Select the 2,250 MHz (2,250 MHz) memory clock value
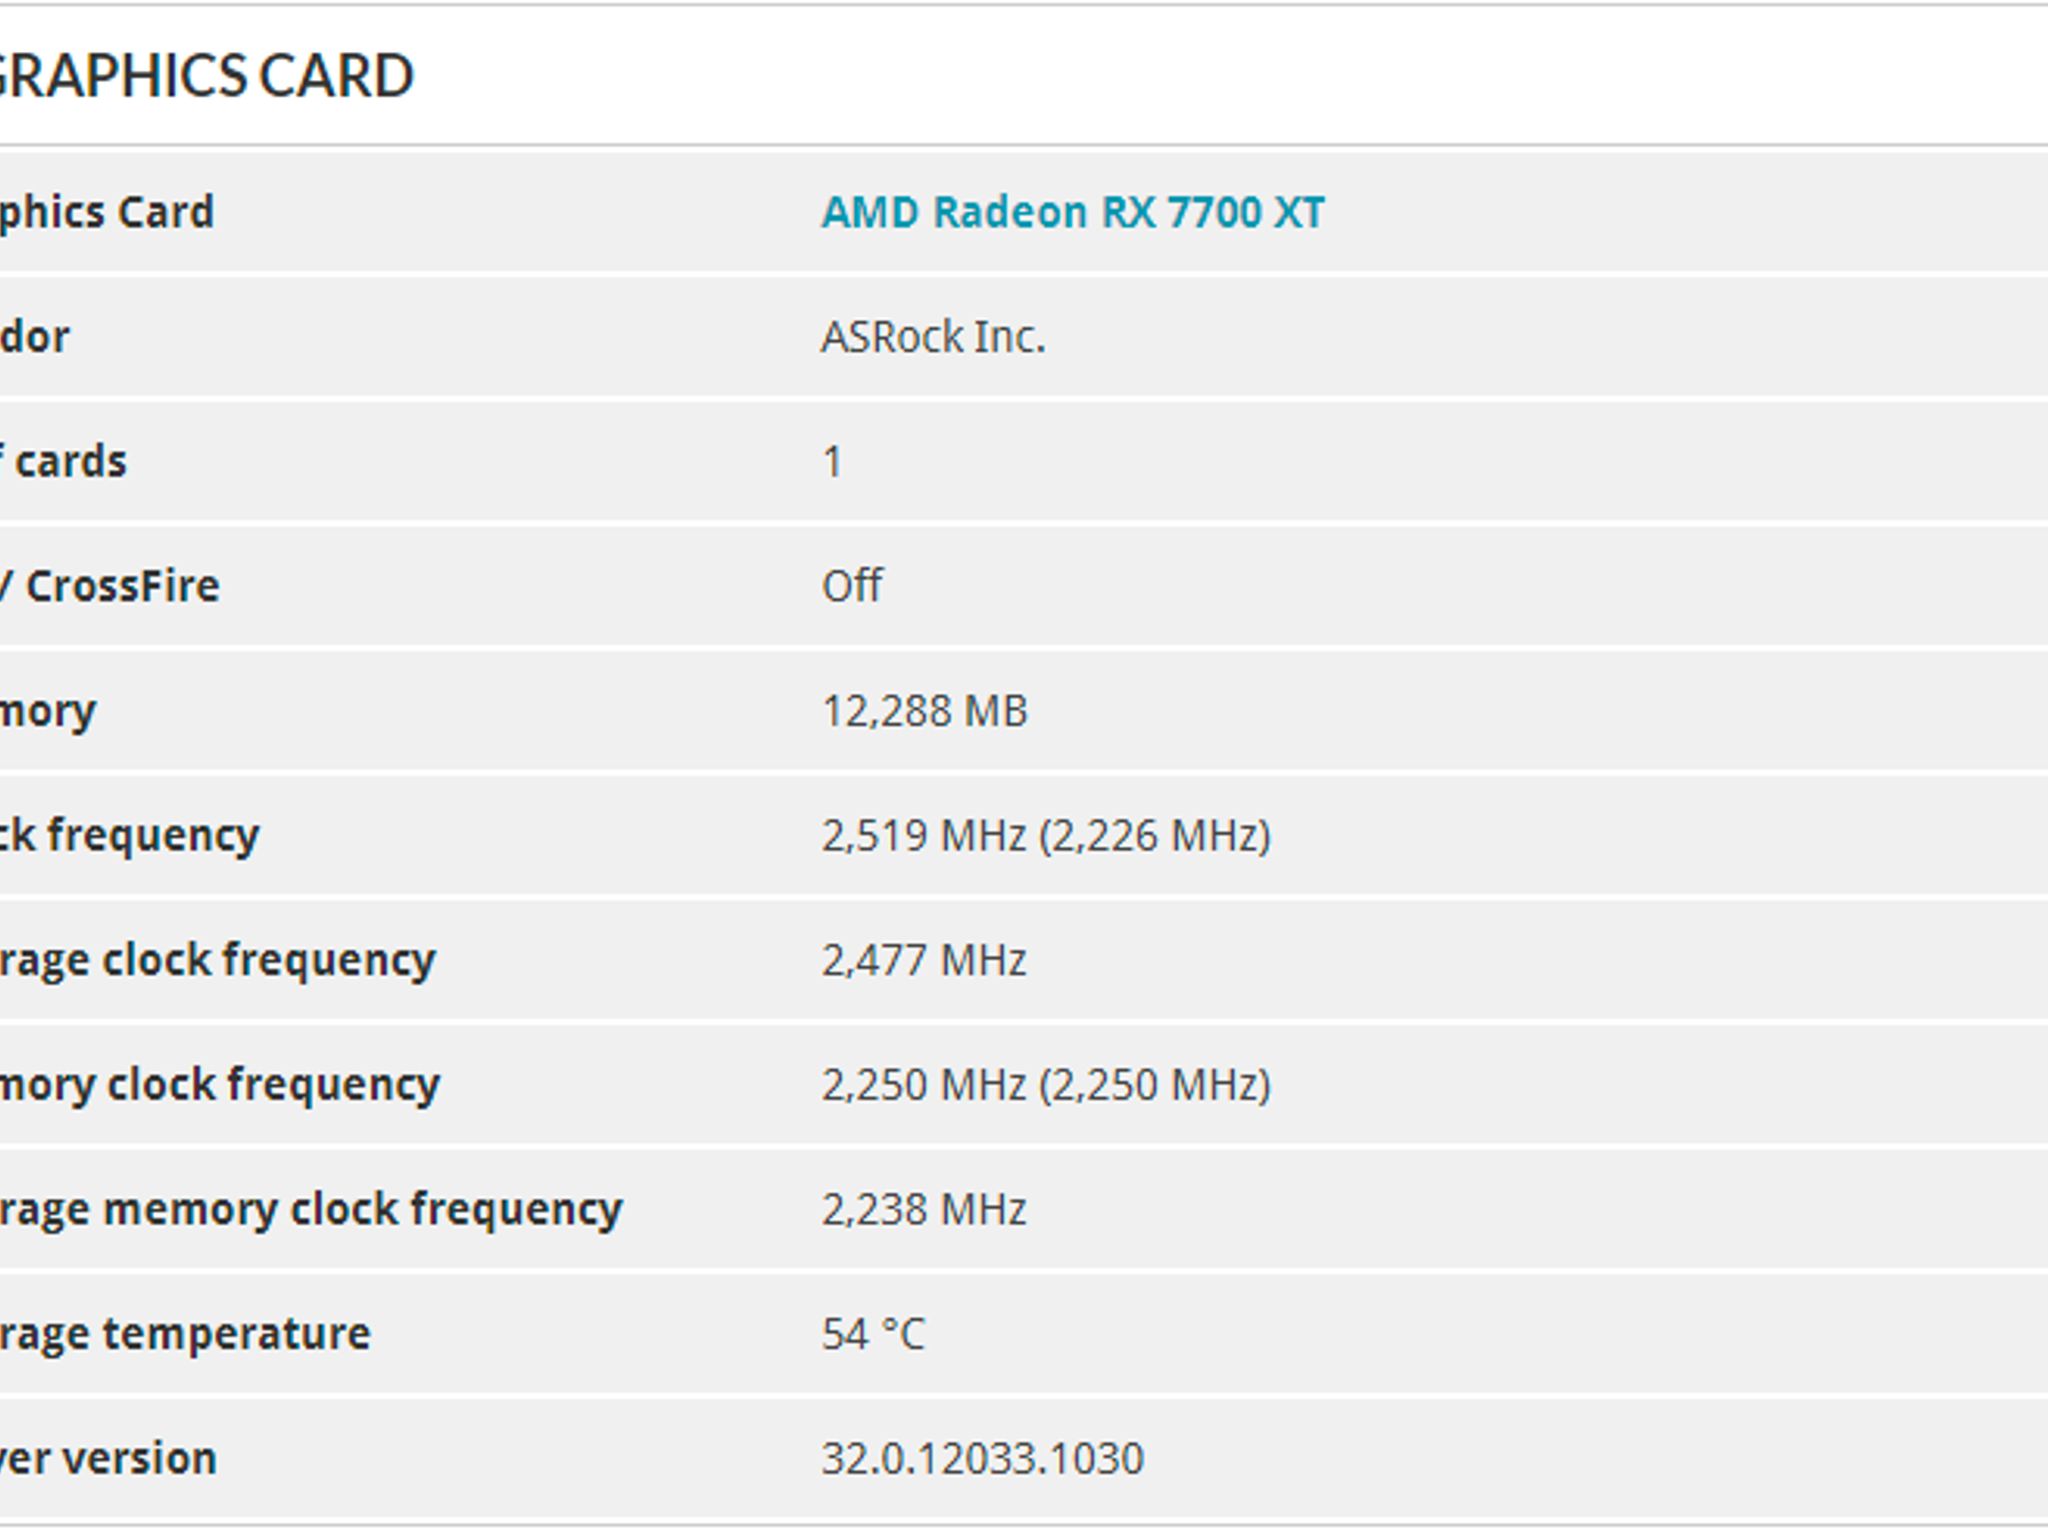Viewport: 2048px width, 1536px height. (1046, 1084)
